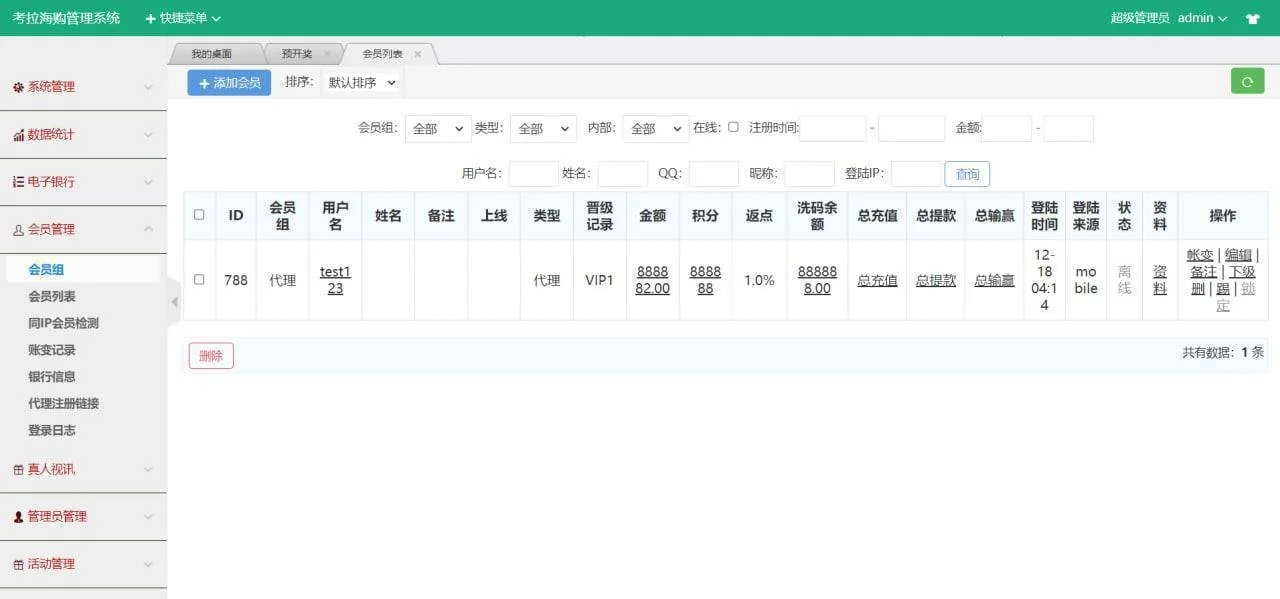Image resolution: width=1280 pixels, height=599 pixels.
Task: Click the skin theme shirt icon
Action: (1252, 18)
